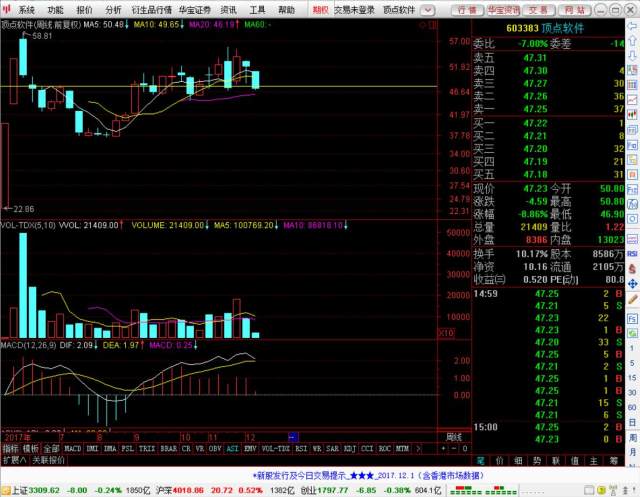Click the blue marker on the timeline
The height and width of the screenshot is (497, 640).
pos(292,438)
